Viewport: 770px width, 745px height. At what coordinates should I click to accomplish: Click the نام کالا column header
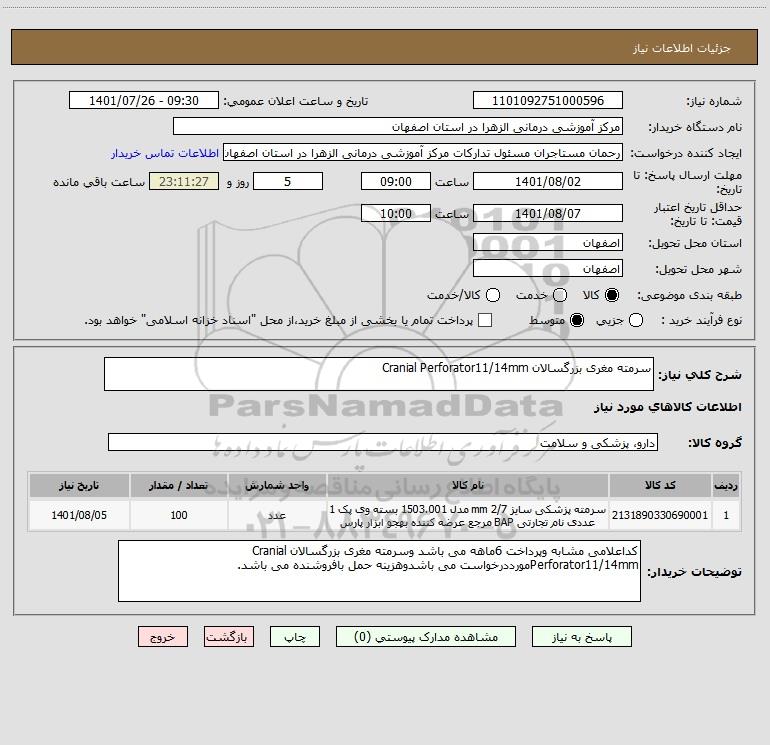point(468,485)
